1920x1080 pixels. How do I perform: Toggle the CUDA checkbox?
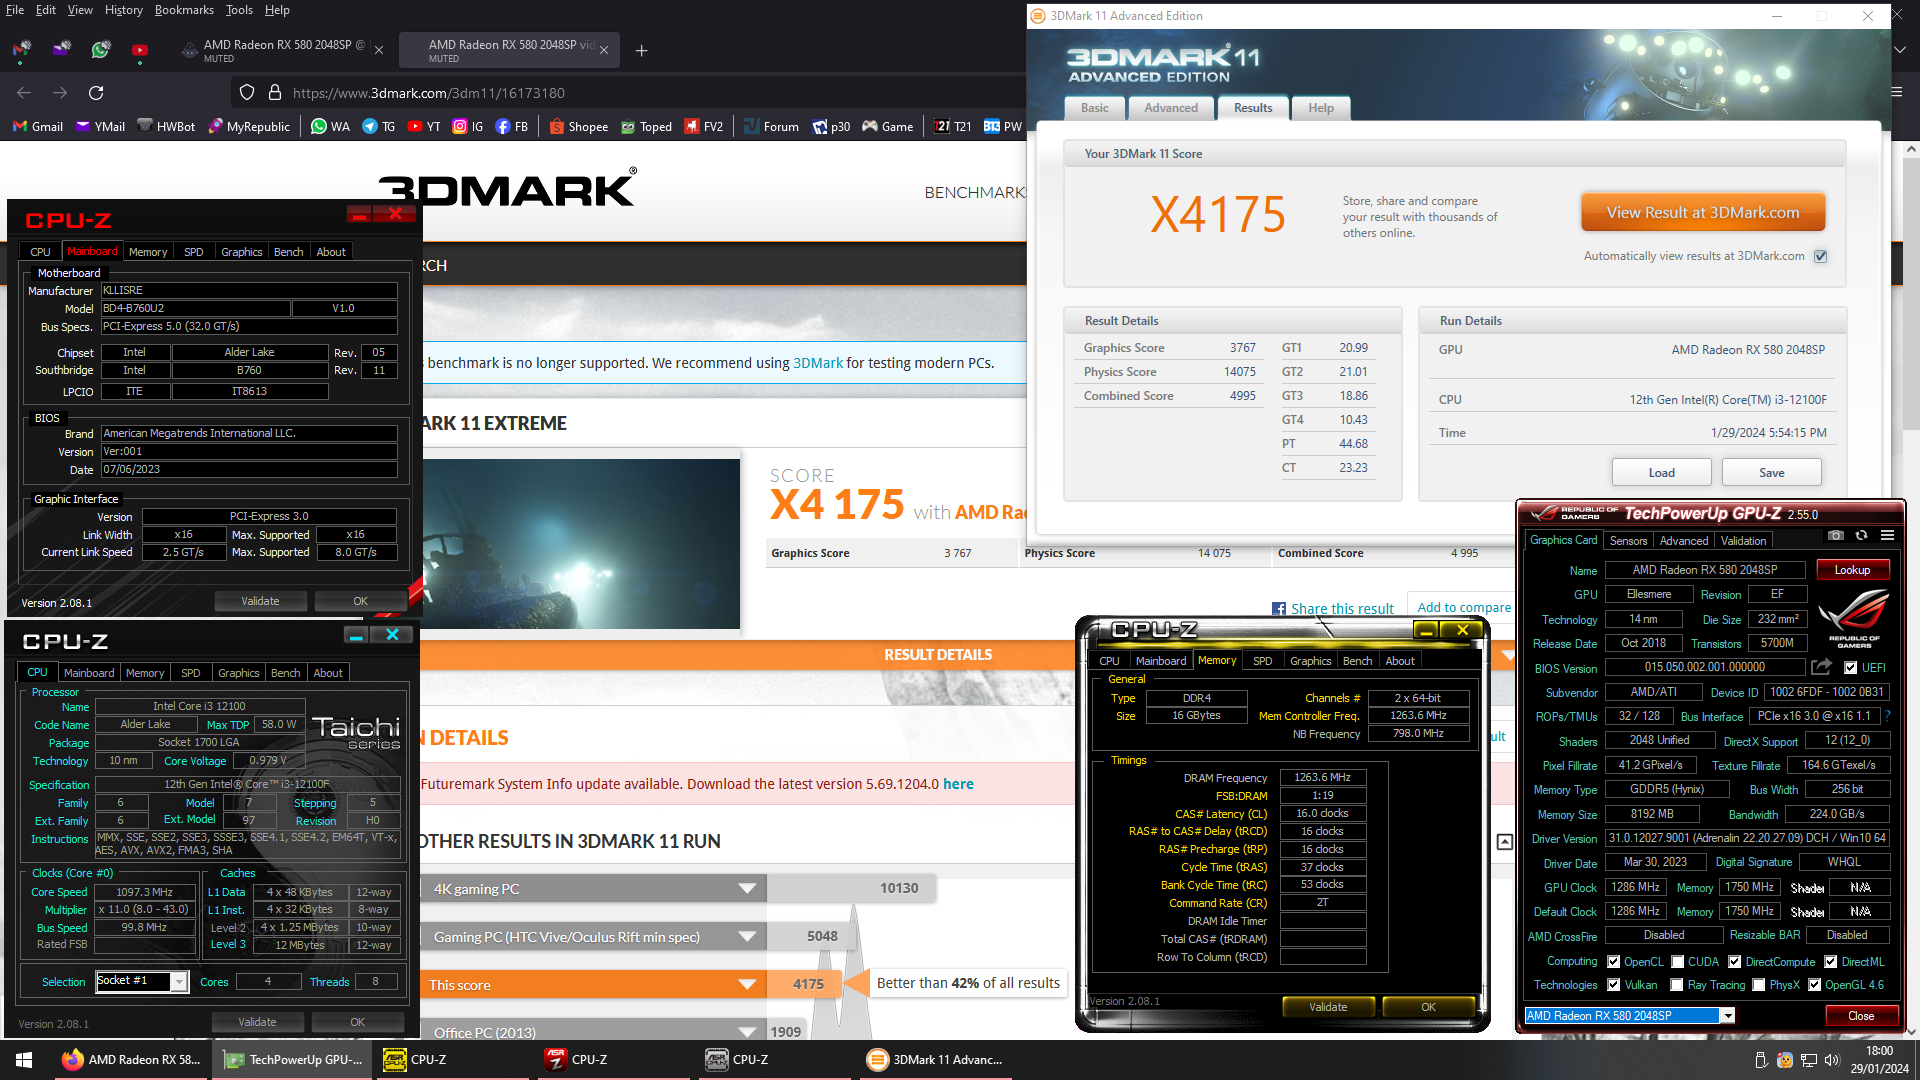click(1677, 962)
